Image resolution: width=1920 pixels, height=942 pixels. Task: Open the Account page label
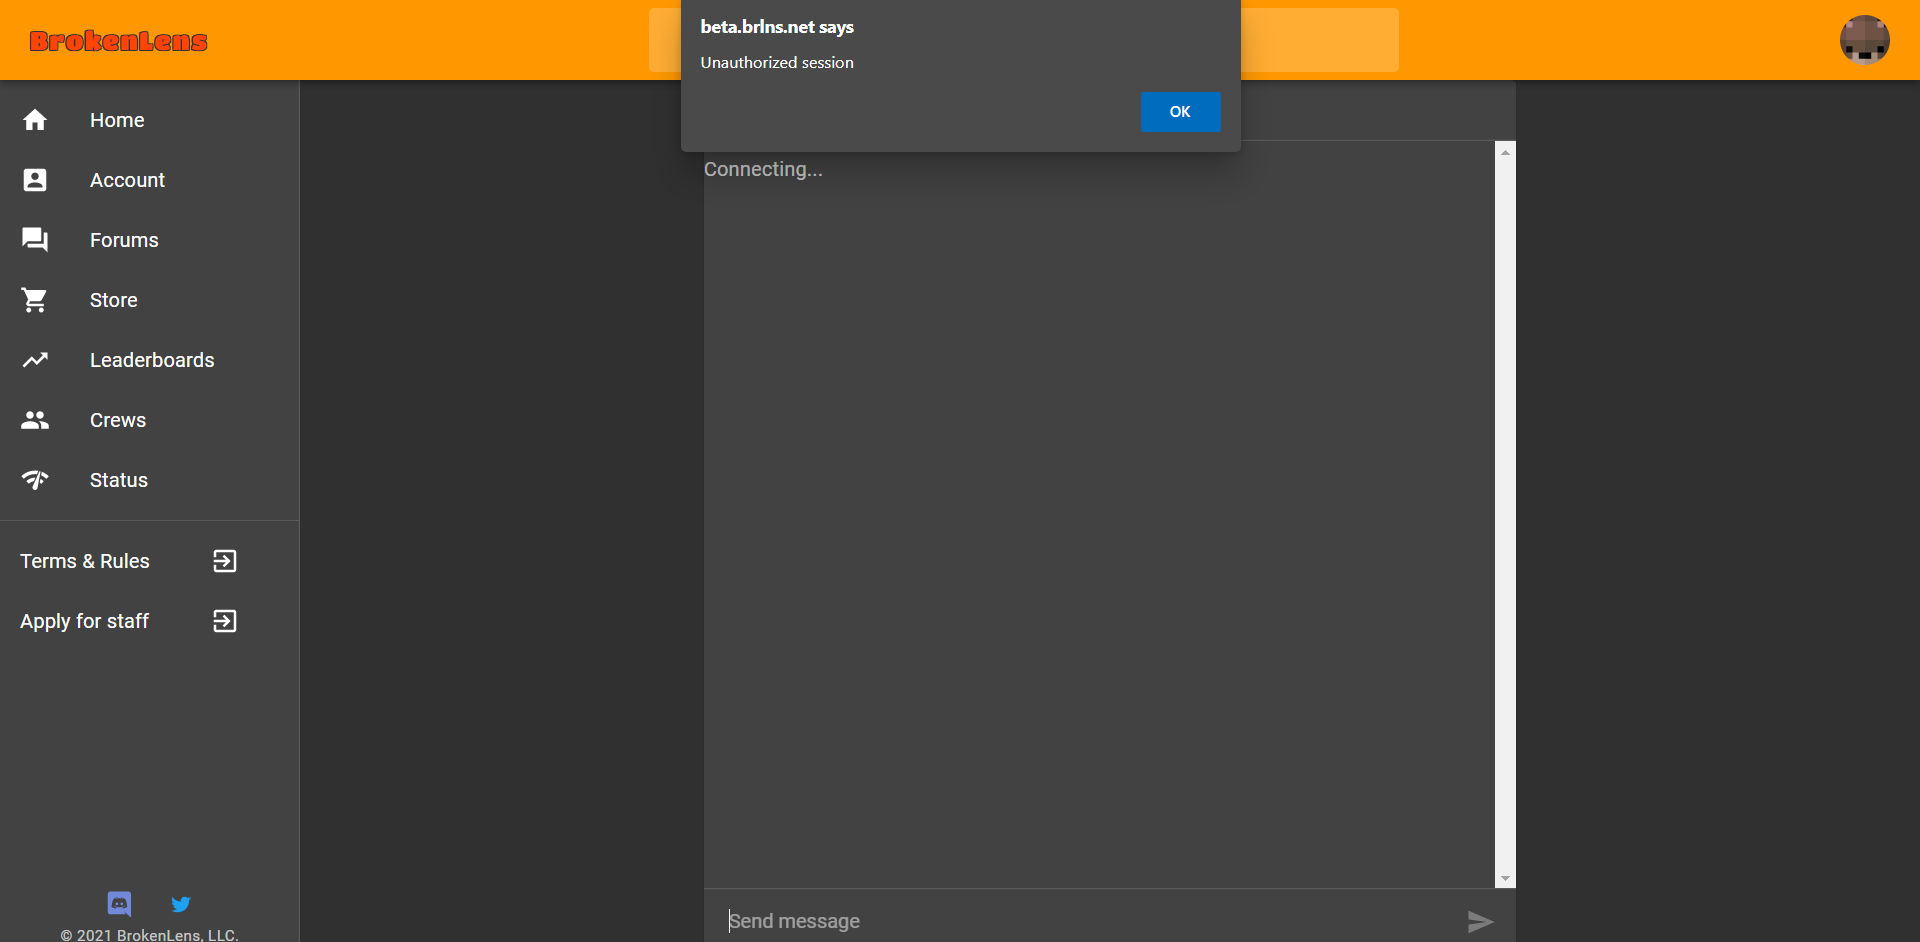point(127,180)
